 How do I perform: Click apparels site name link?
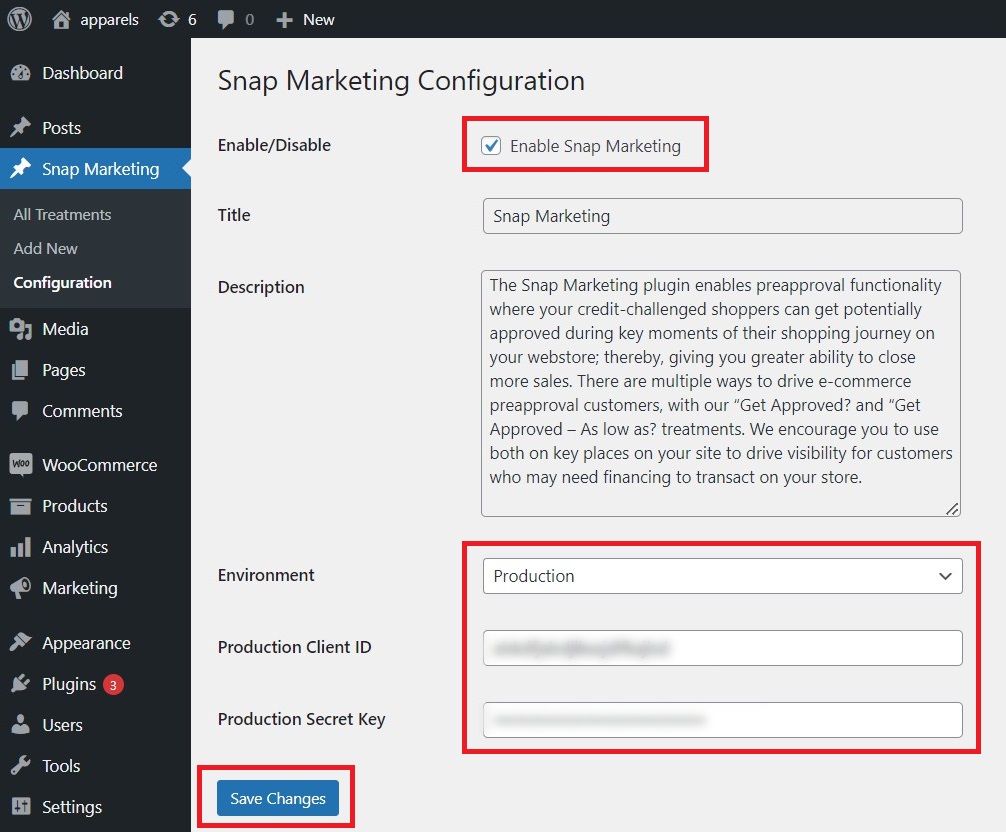[x=109, y=20]
